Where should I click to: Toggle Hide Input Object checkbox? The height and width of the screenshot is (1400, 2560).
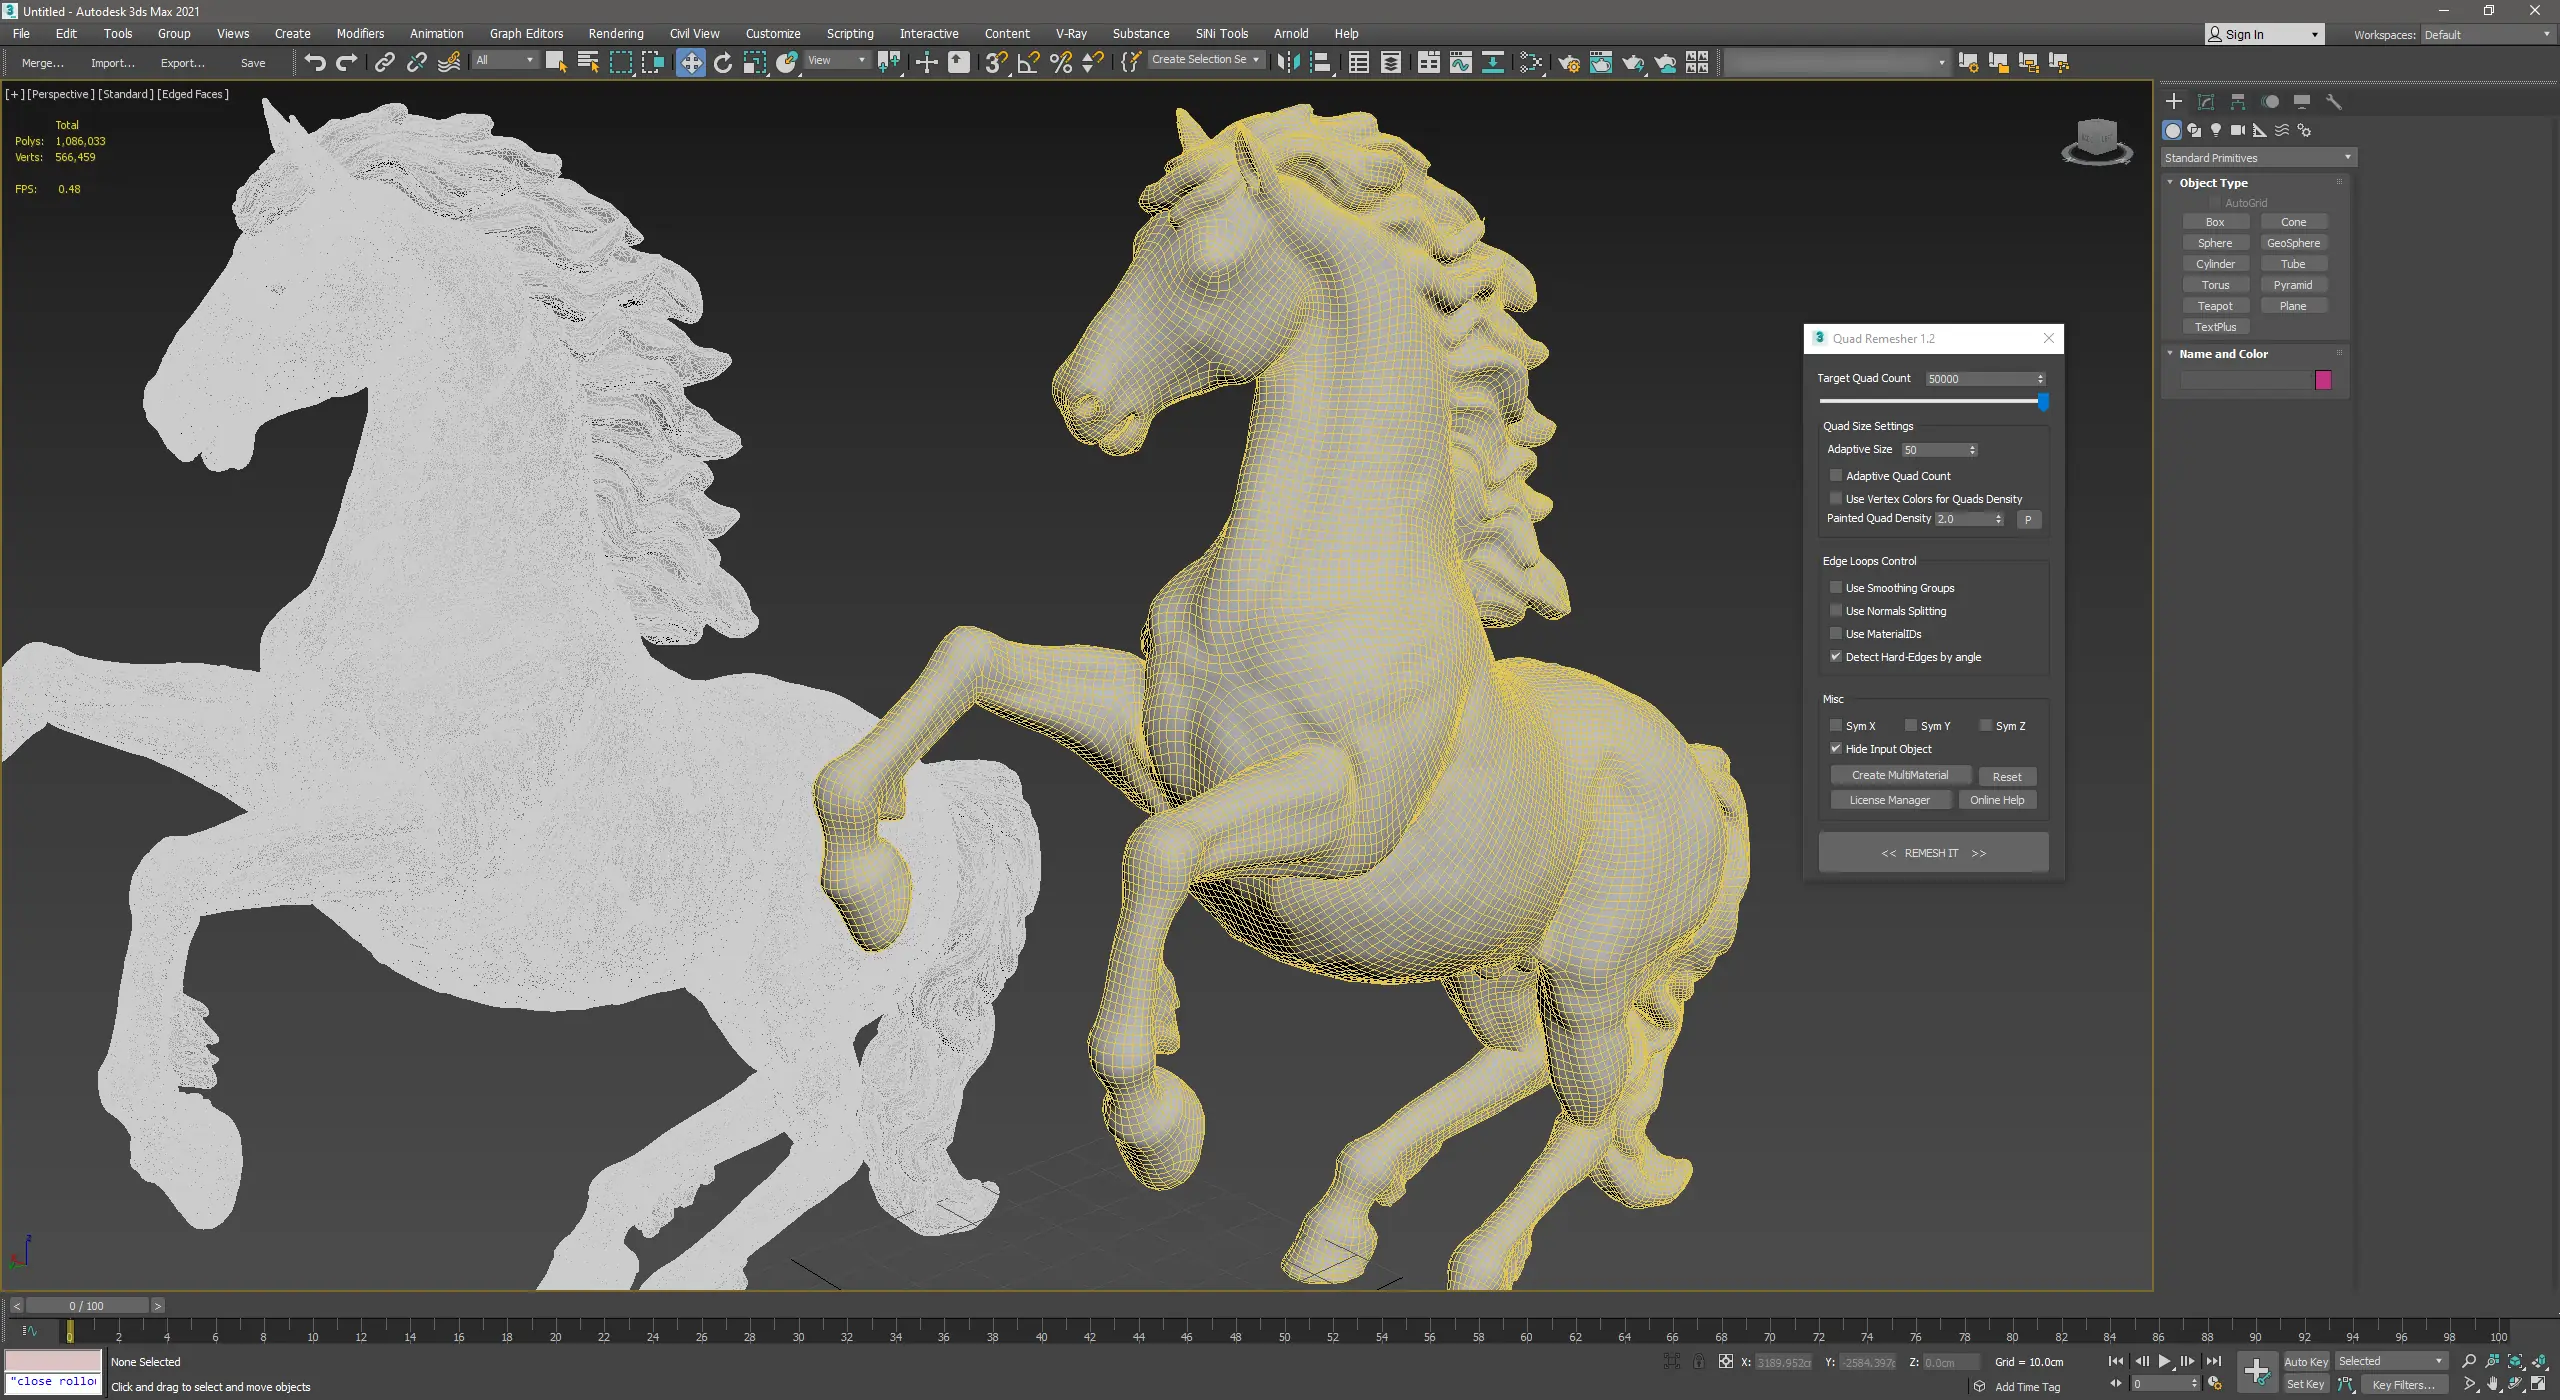(x=1836, y=748)
